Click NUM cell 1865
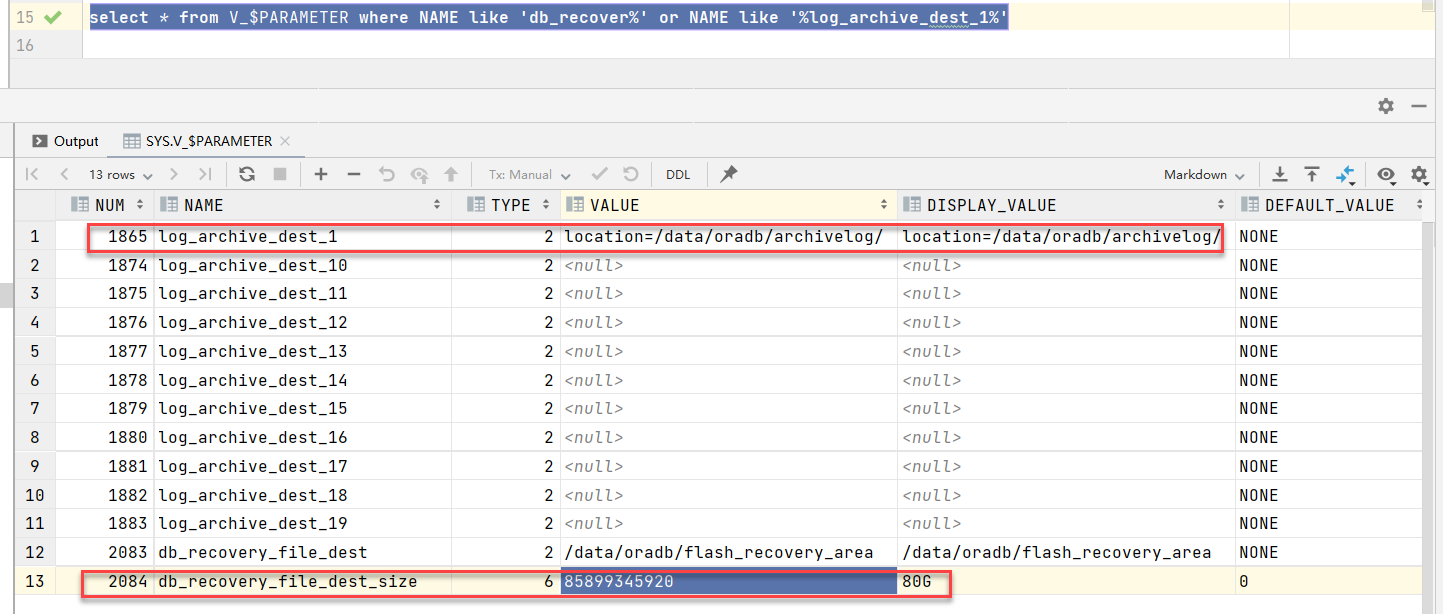This screenshot has width=1443, height=614. click(x=103, y=237)
